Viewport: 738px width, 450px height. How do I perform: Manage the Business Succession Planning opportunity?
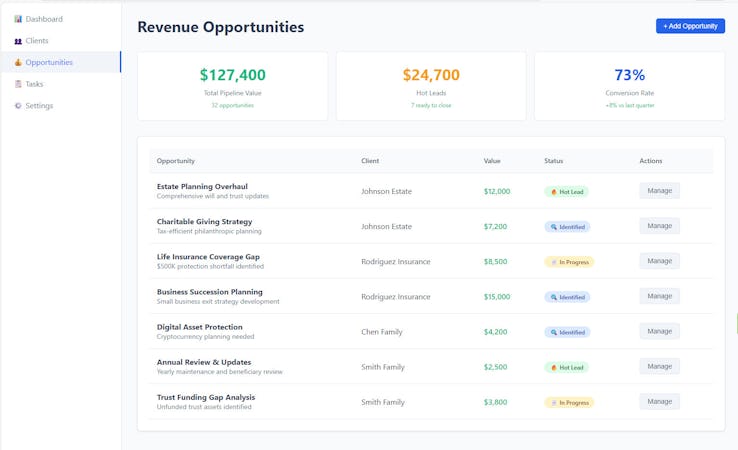tap(659, 296)
